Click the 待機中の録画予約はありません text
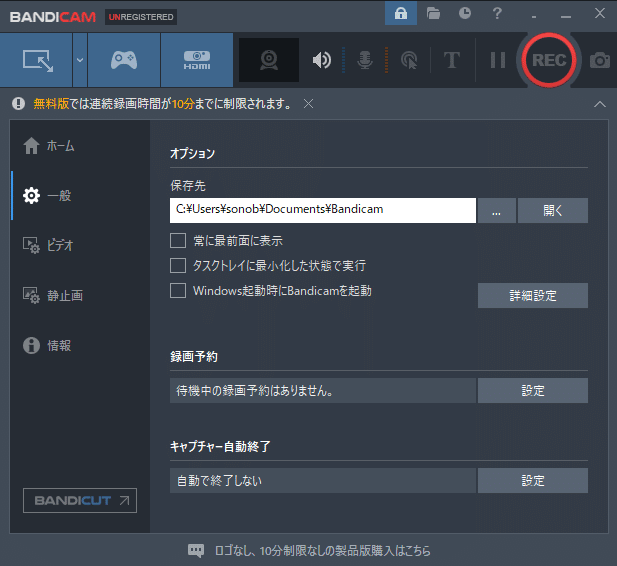 [x=255, y=390]
